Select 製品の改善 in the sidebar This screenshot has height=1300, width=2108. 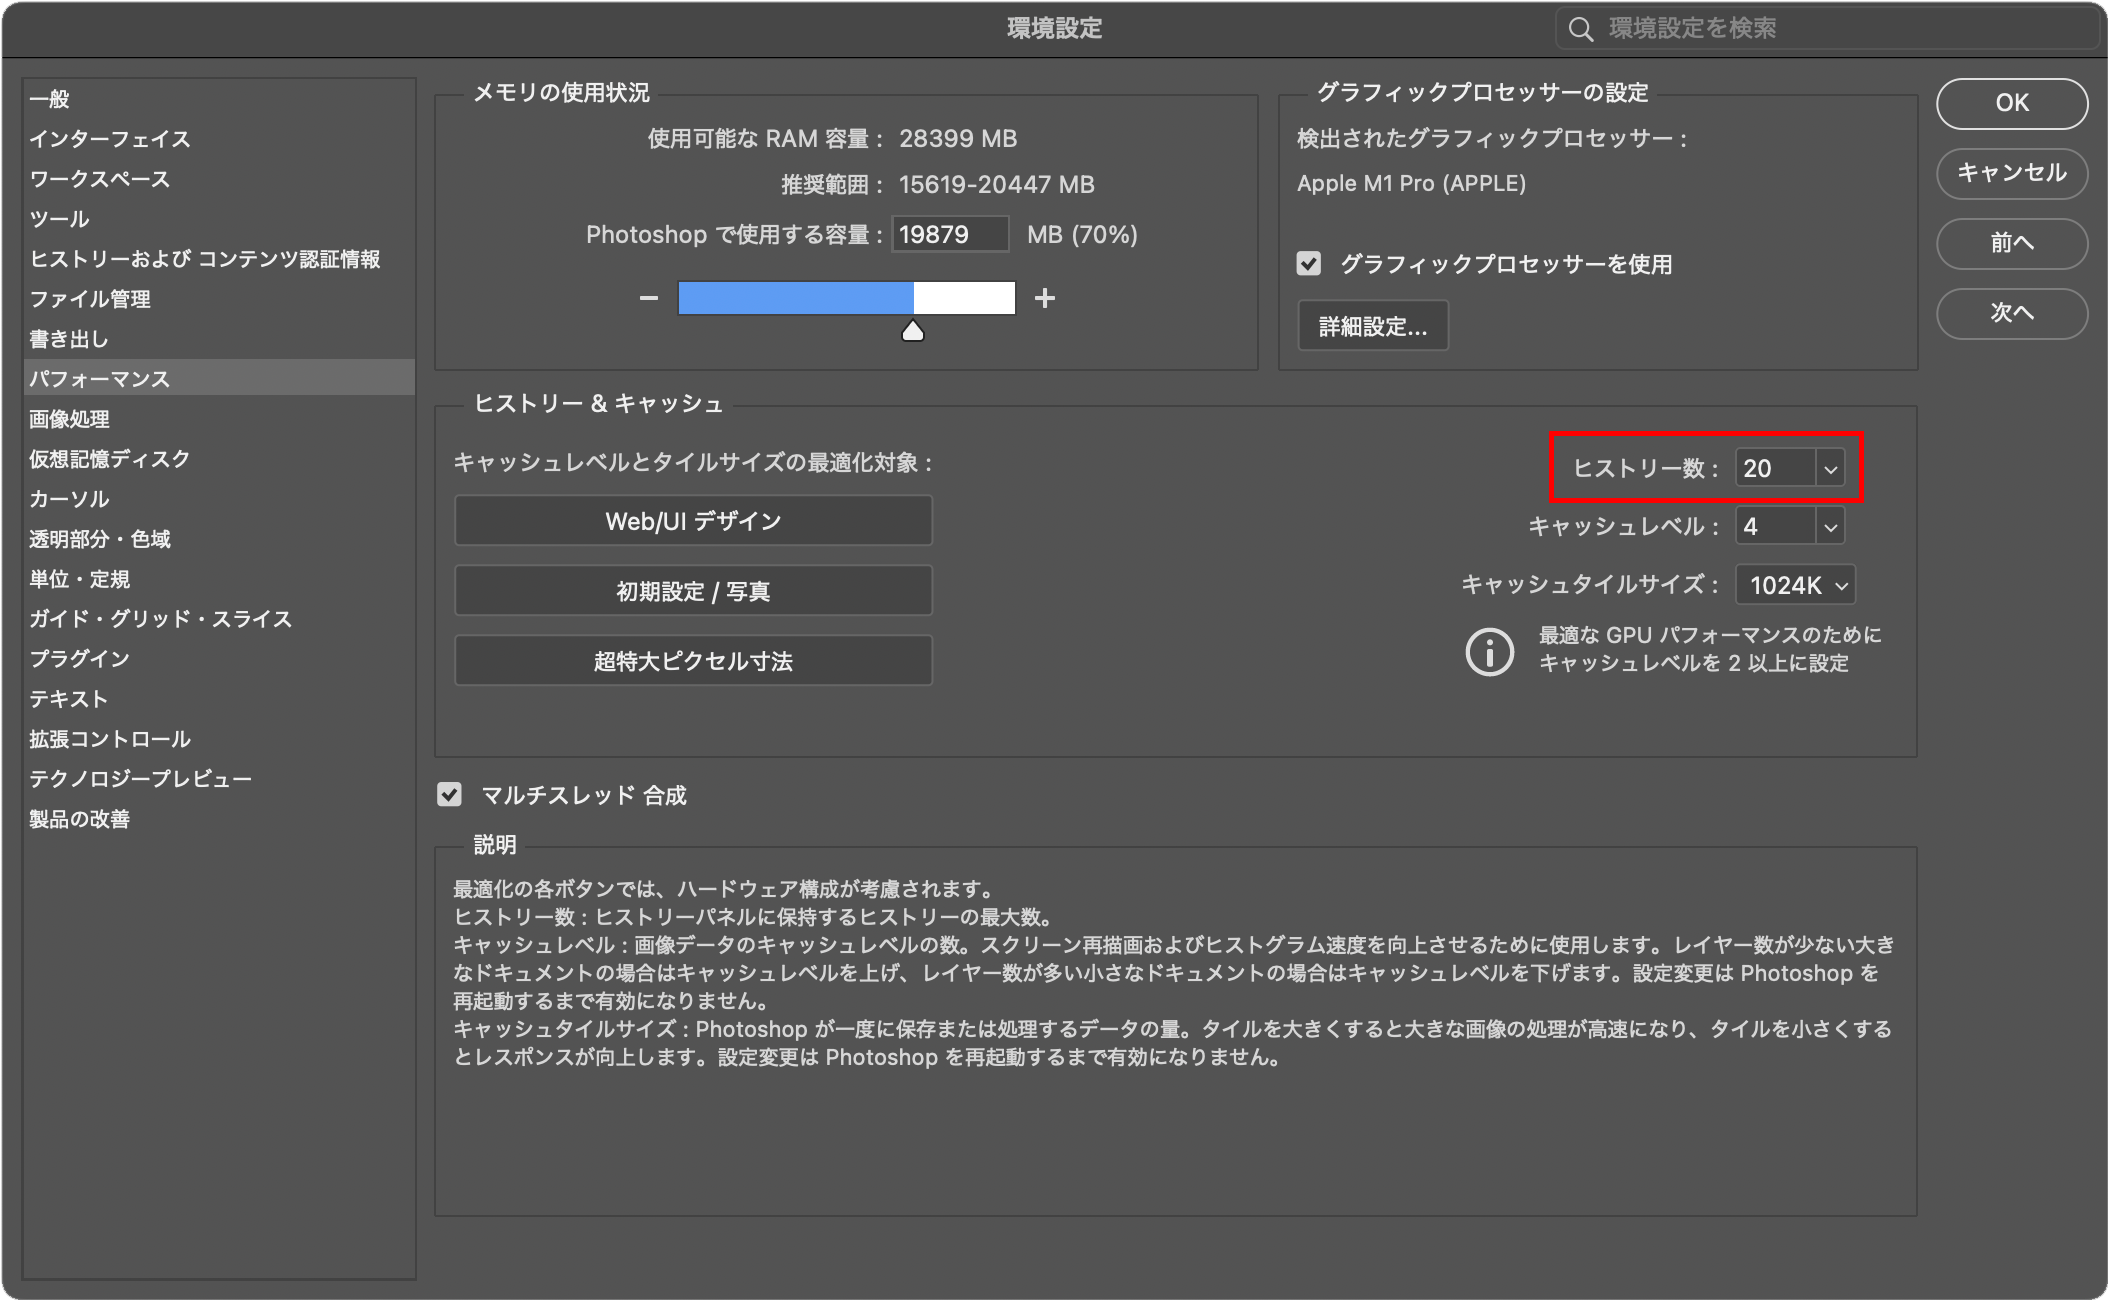tap(218, 819)
